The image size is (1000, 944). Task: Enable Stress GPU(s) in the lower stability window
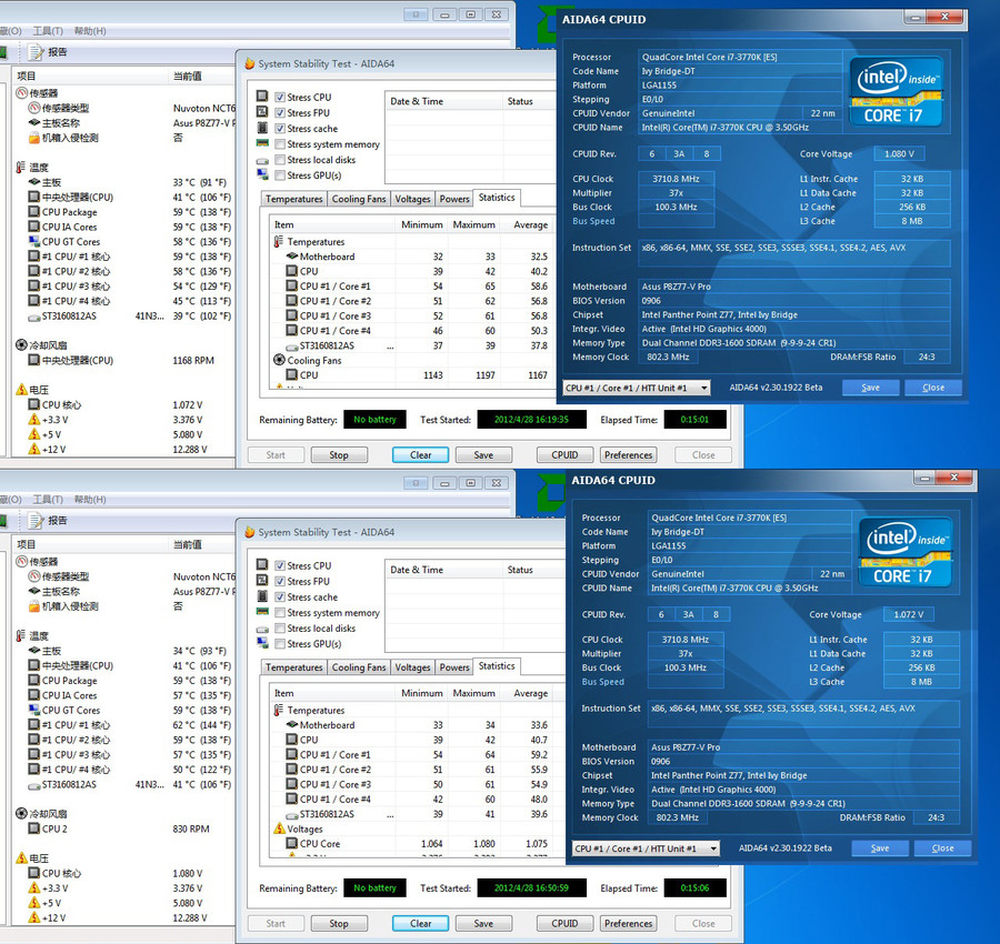coord(279,644)
